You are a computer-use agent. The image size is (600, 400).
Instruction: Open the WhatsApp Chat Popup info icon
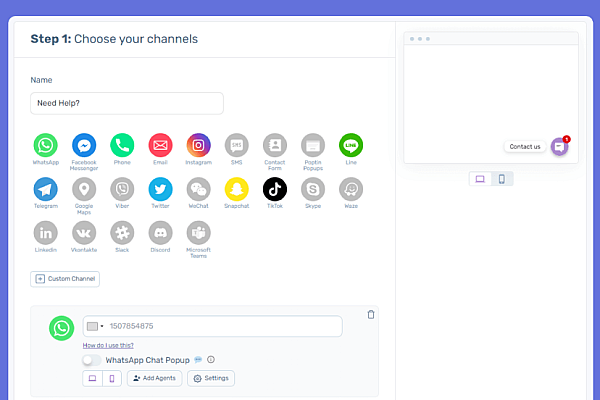click(x=211, y=359)
